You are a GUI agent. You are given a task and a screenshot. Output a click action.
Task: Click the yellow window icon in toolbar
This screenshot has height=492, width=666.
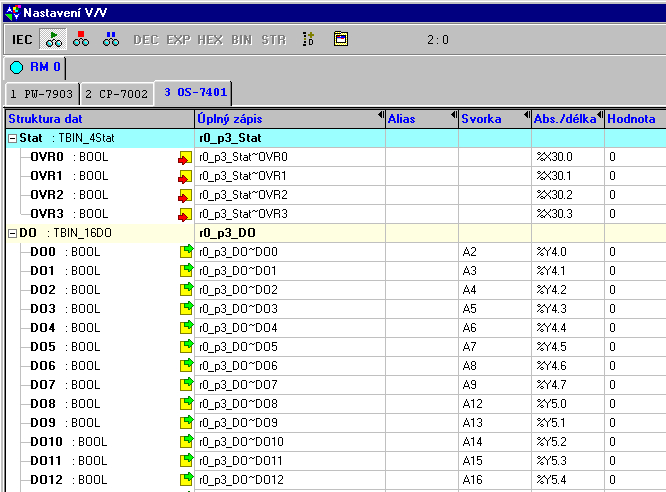click(341, 39)
